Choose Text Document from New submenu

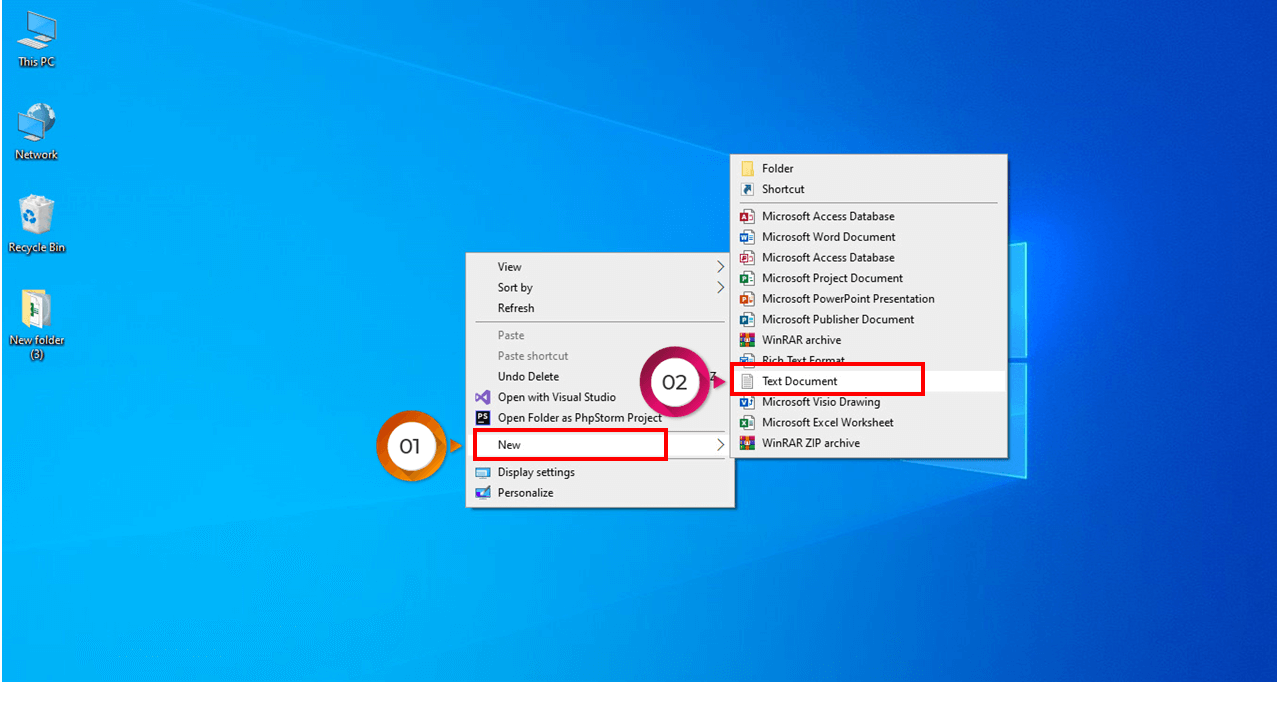pyautogui.click(x=799, y=381)
